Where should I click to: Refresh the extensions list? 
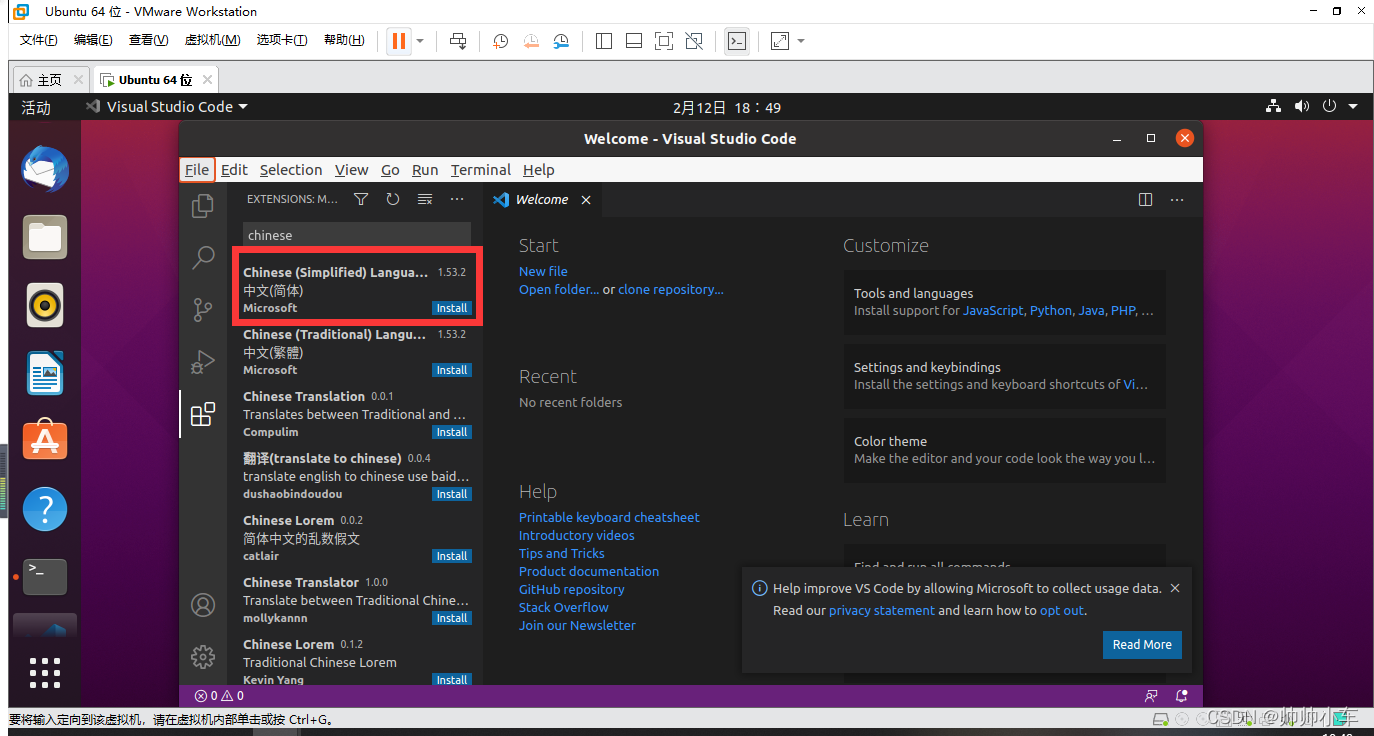(393, 199)
